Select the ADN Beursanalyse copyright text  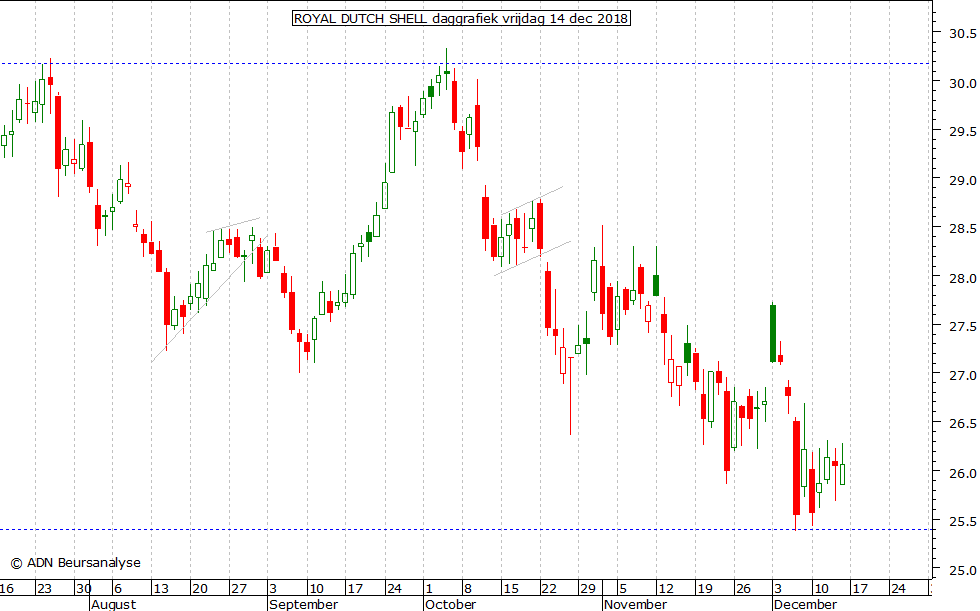(76, 563)
